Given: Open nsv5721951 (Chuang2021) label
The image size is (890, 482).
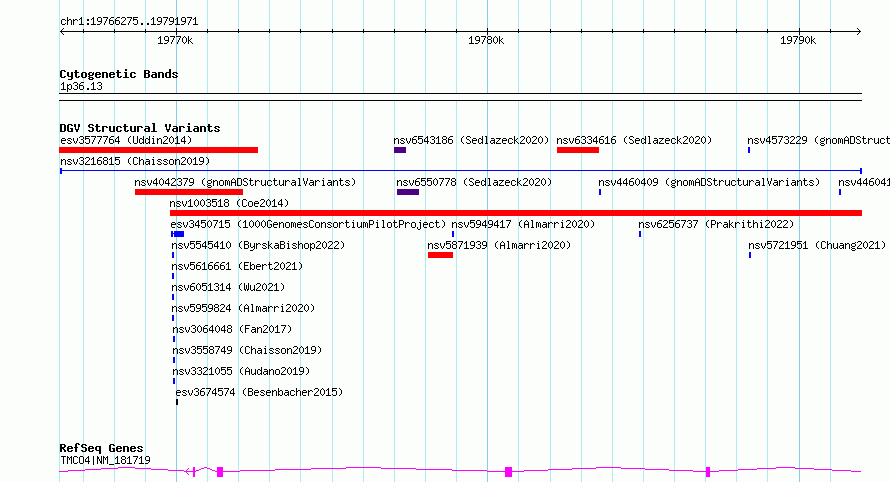Looking at the screenshot, I should click(x=817, y=245).
